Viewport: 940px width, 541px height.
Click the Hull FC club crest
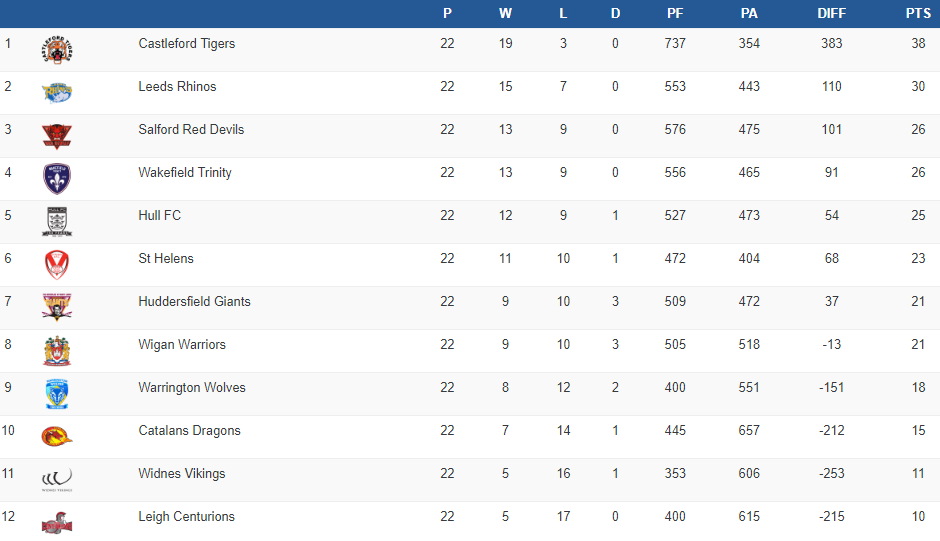[57, 221]
